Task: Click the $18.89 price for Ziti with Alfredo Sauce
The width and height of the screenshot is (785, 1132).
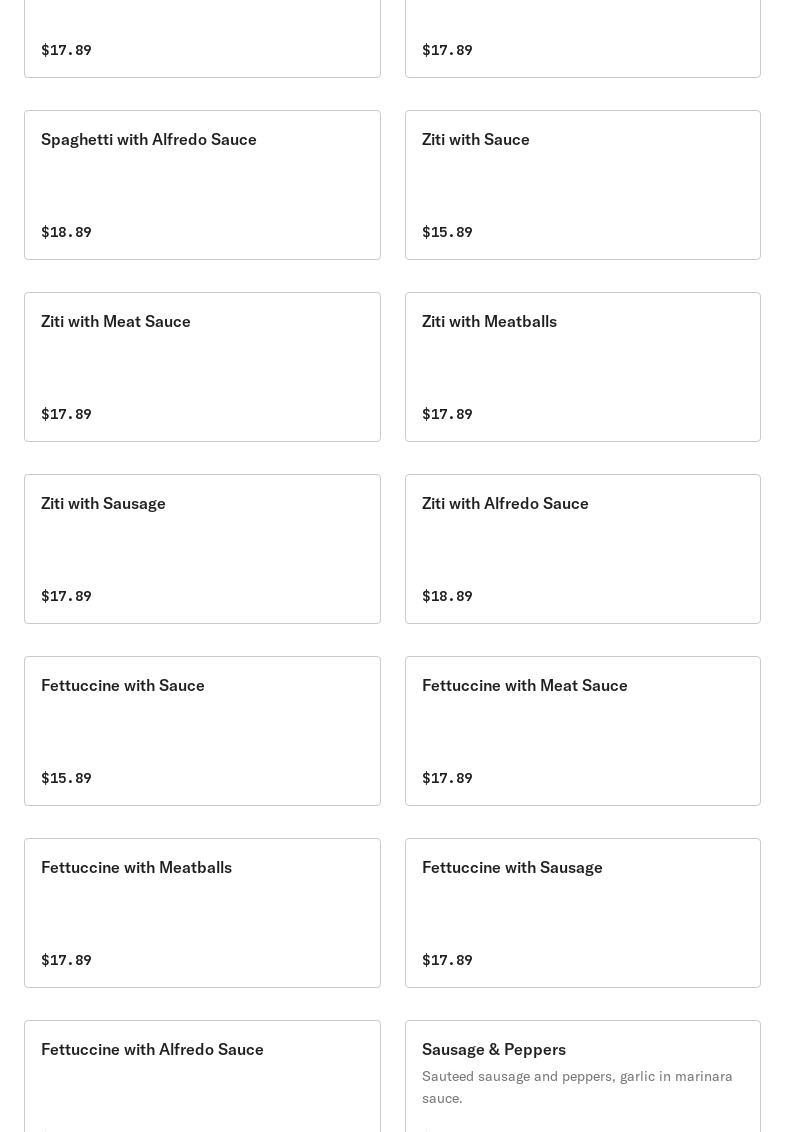Action: tap(447, 596)
